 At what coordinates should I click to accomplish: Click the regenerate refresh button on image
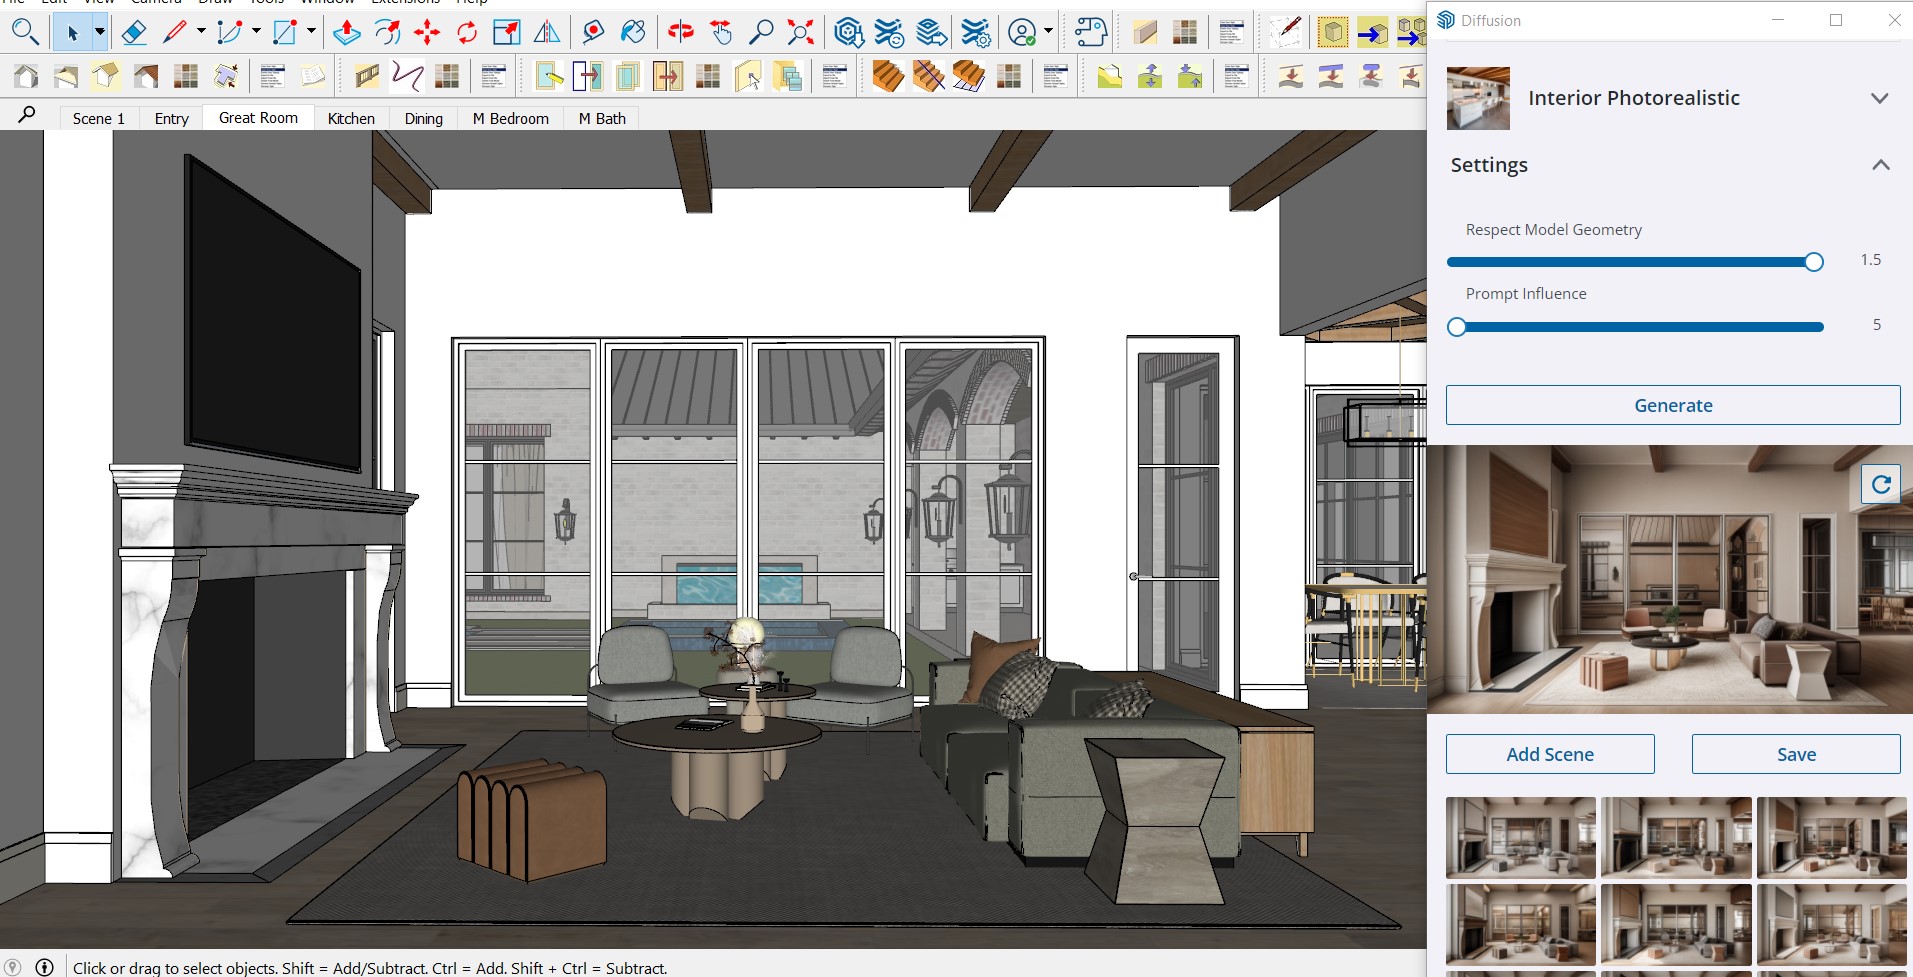1881,485
